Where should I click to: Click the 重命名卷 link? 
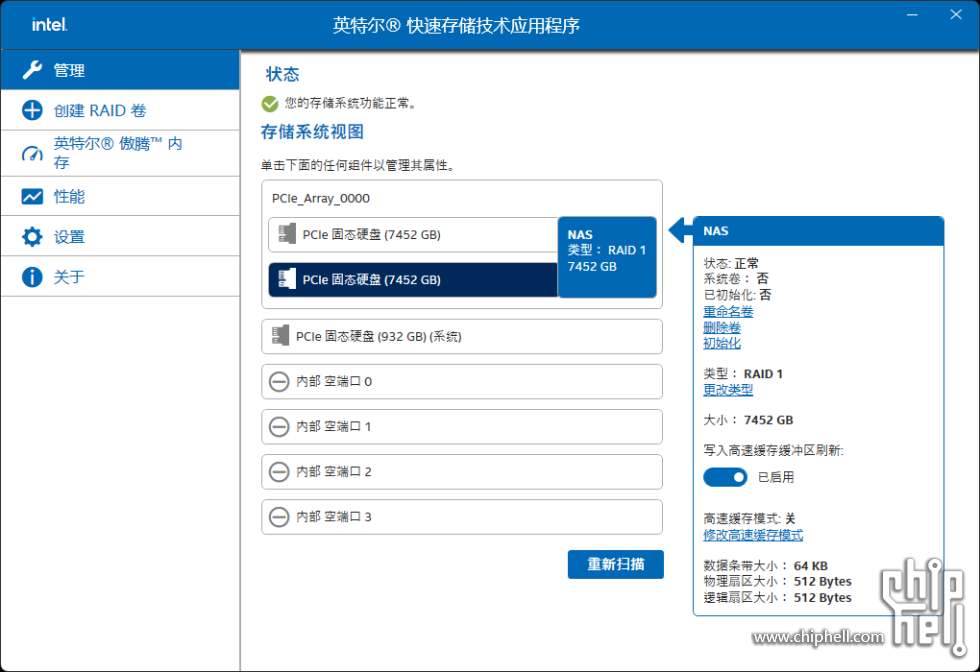[x=728, y=311]
